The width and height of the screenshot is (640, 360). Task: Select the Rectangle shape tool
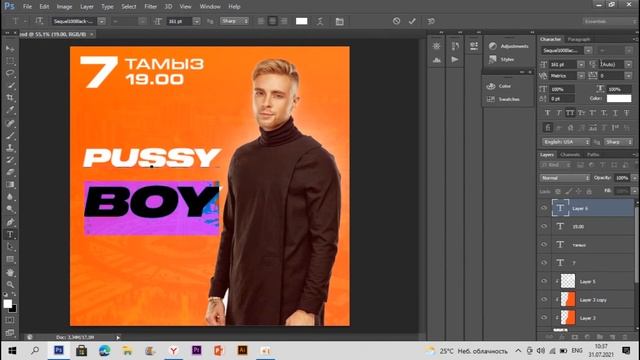tap(10, 260)
